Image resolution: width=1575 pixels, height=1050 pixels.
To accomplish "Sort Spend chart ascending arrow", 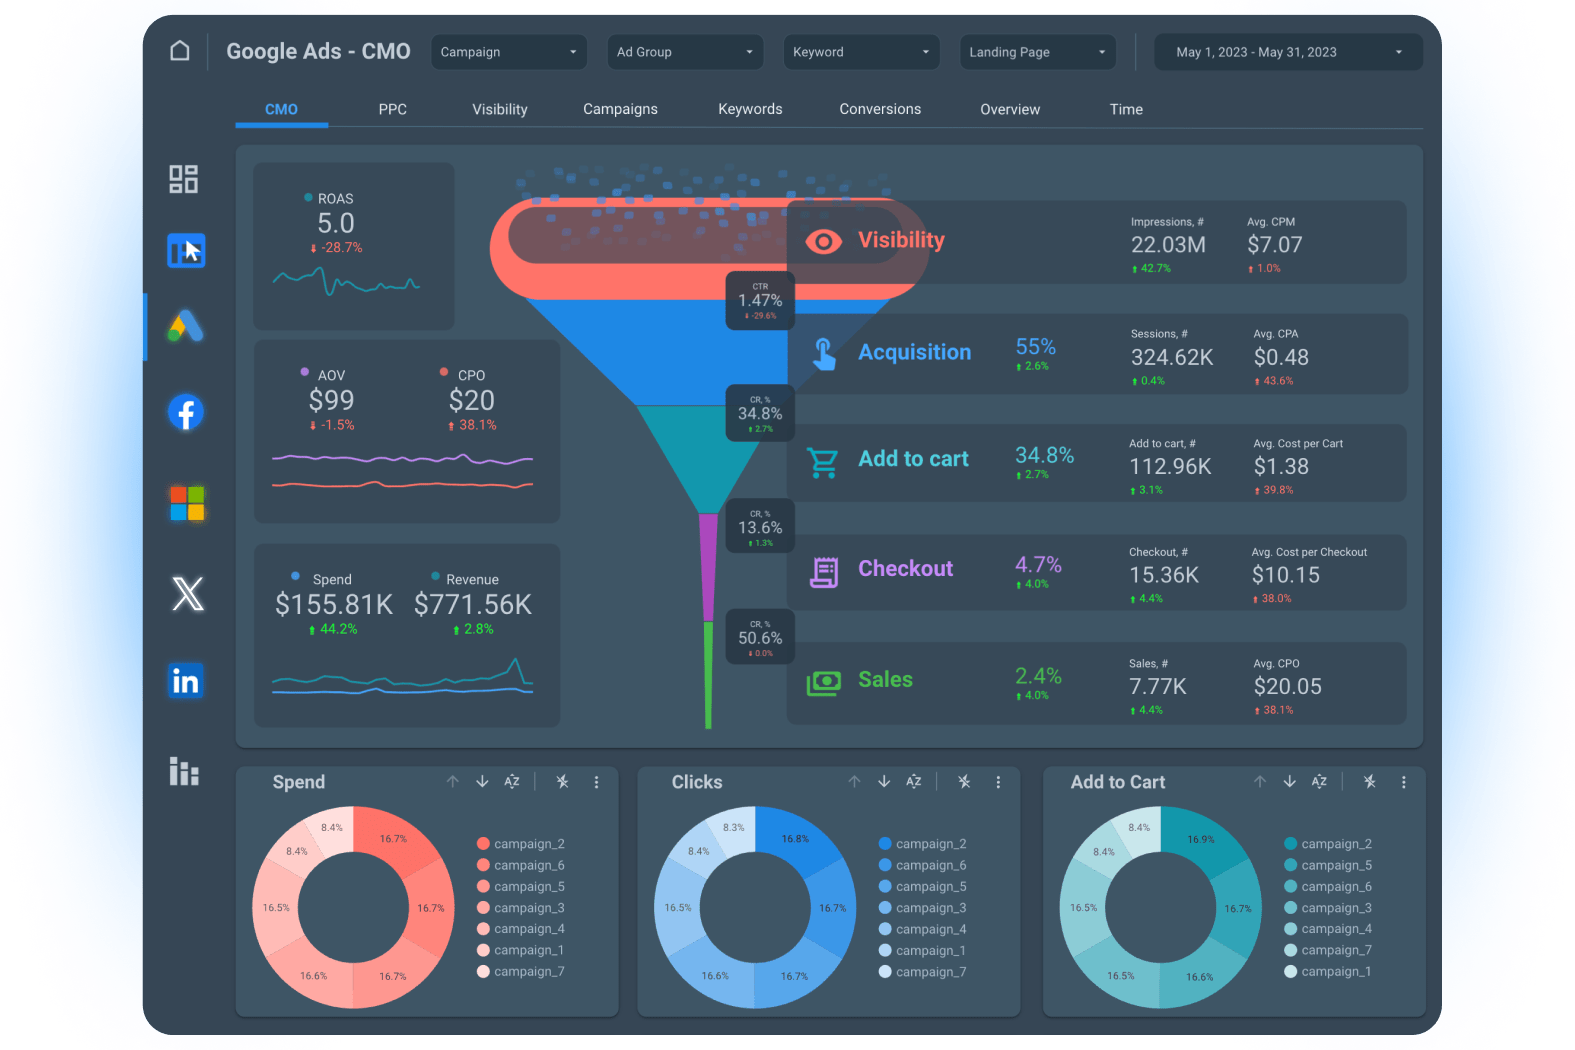I will point(453,782).
